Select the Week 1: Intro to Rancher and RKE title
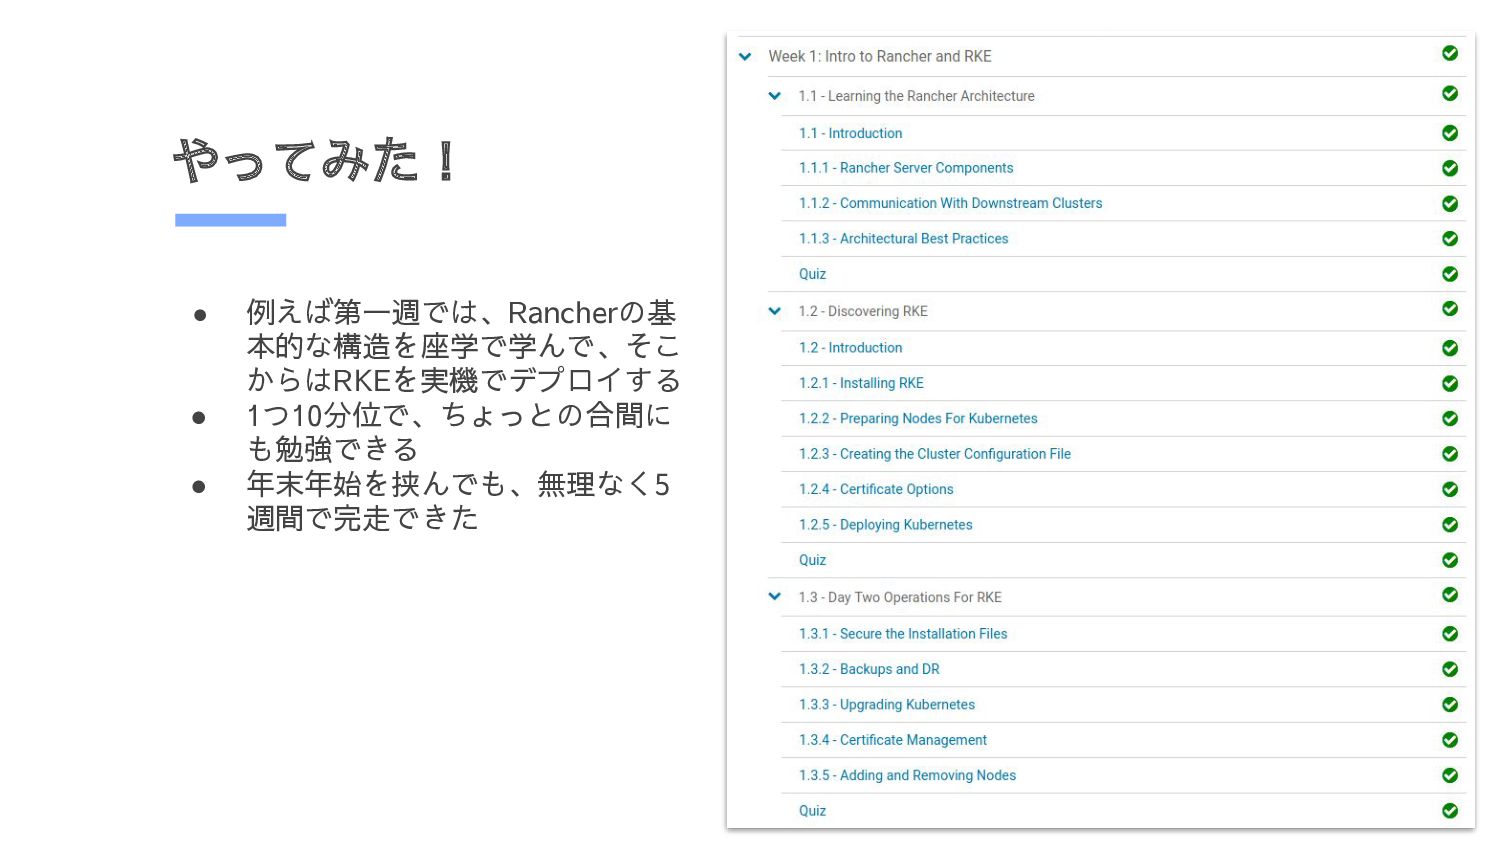Viewport: 1500px width, 844px height. click(x=880, y=57)
